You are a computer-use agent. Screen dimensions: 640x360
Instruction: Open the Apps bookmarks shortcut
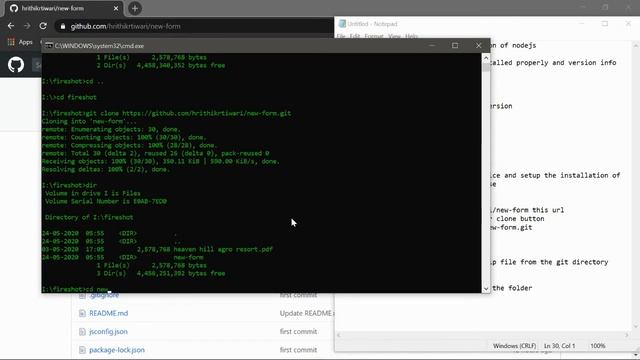[x=20, y=42]
